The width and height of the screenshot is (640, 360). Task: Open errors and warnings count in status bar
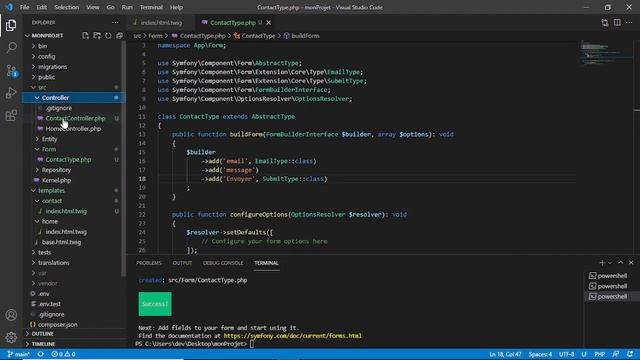(x=63, y=354)
